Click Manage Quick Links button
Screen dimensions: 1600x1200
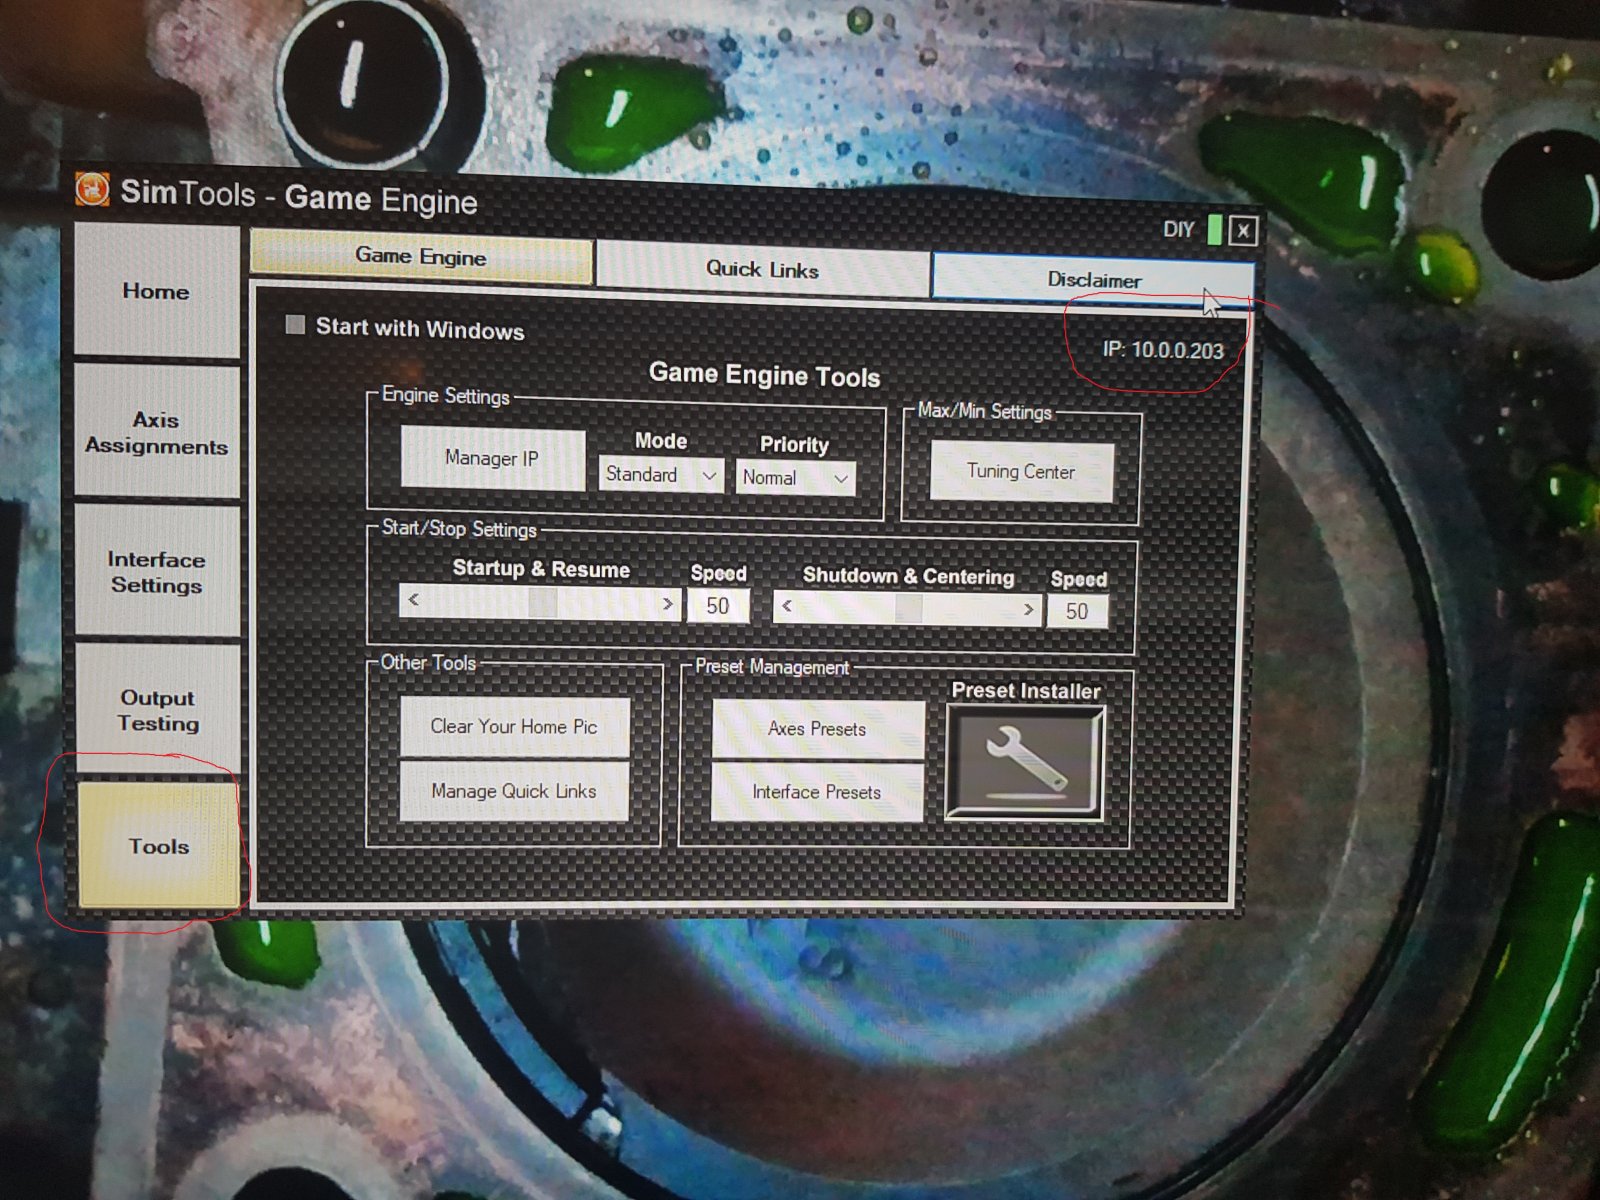[x=514, y=791]
